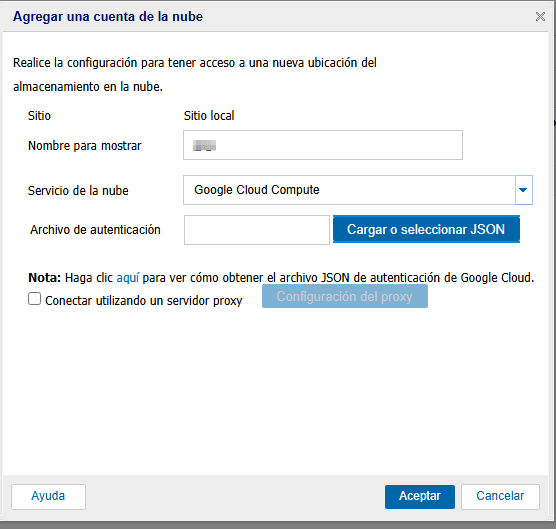Click the dialog title Agregar una cuenta de la nube
Screen dimensions: 556x529
[x=108, y=17]
